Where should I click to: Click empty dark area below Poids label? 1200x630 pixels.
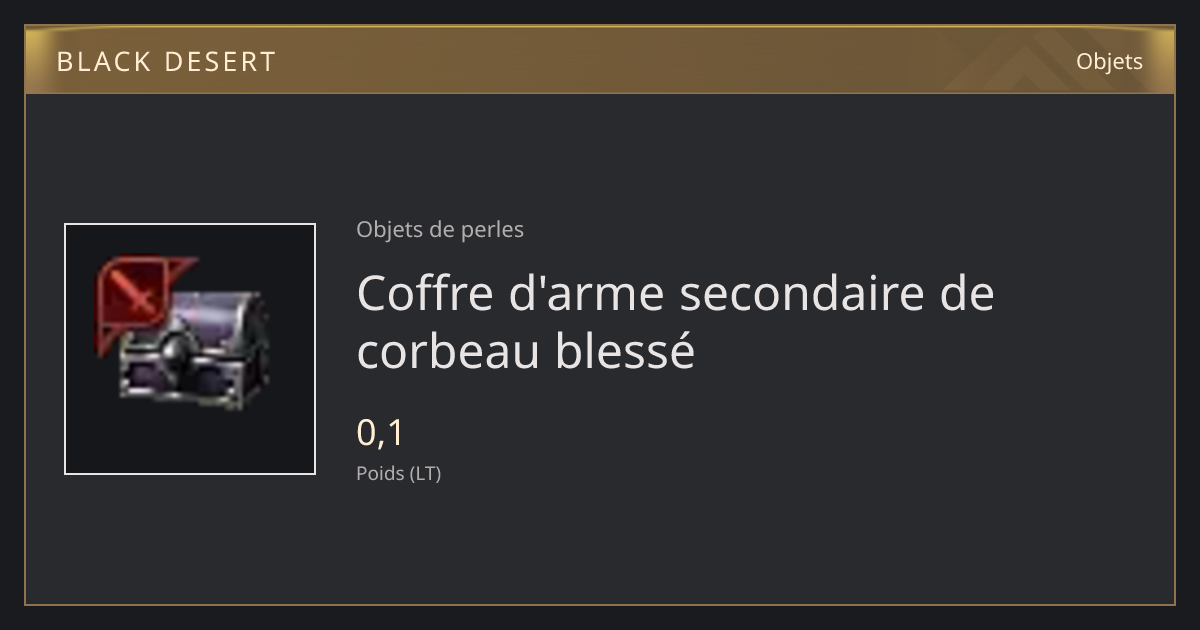[x=600, y=545]
